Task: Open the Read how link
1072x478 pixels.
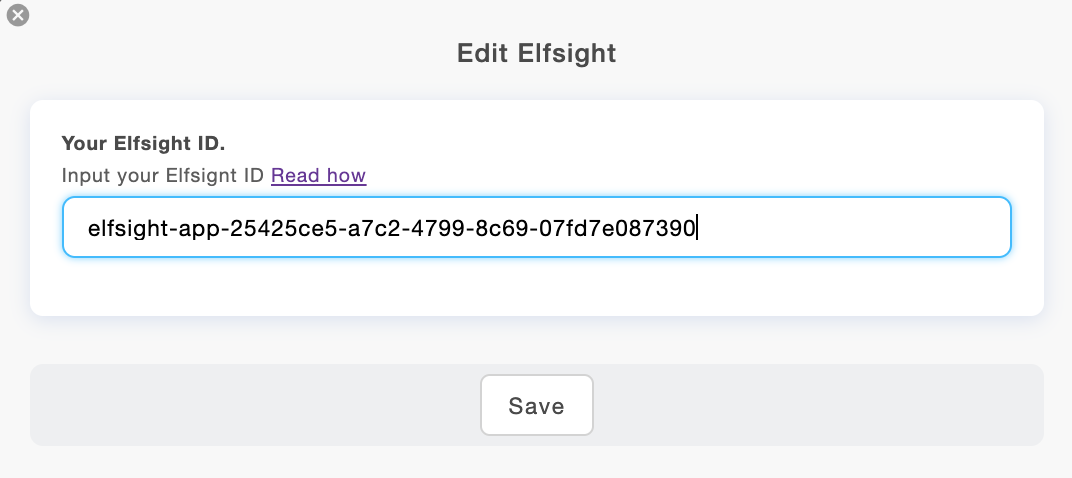Action: tap(318, 176)
